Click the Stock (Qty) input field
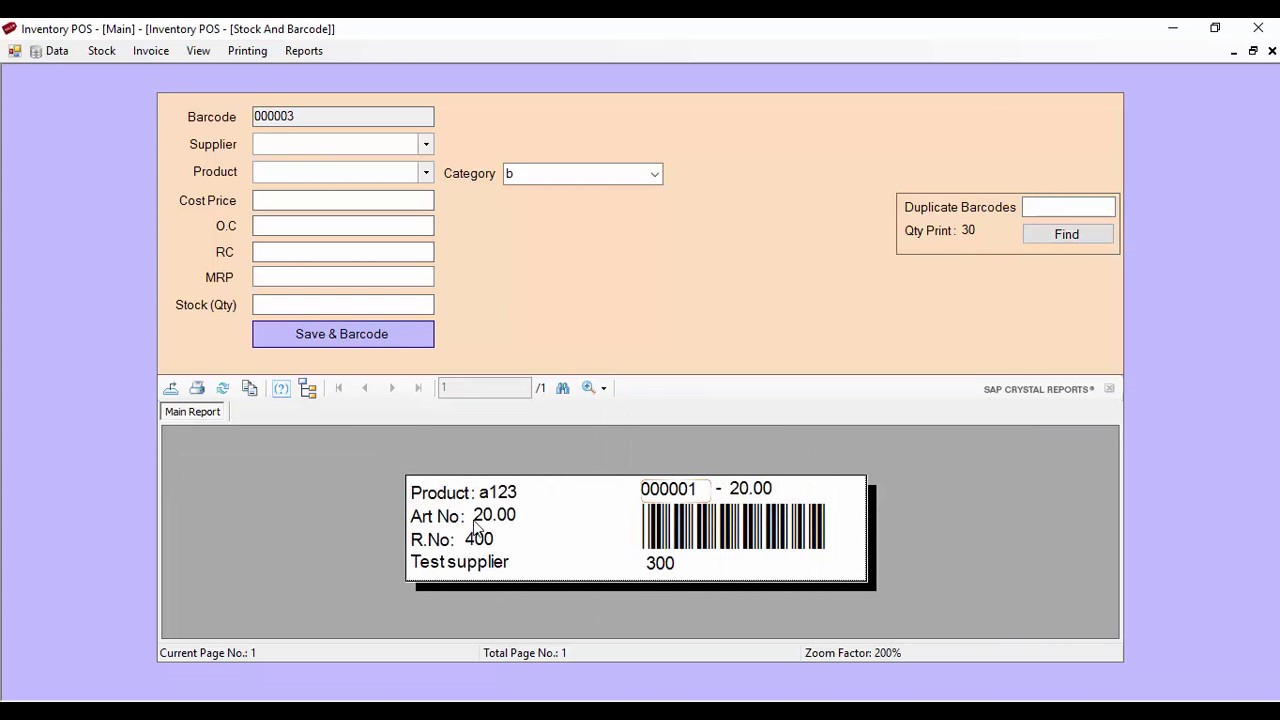 click(343, 305)
